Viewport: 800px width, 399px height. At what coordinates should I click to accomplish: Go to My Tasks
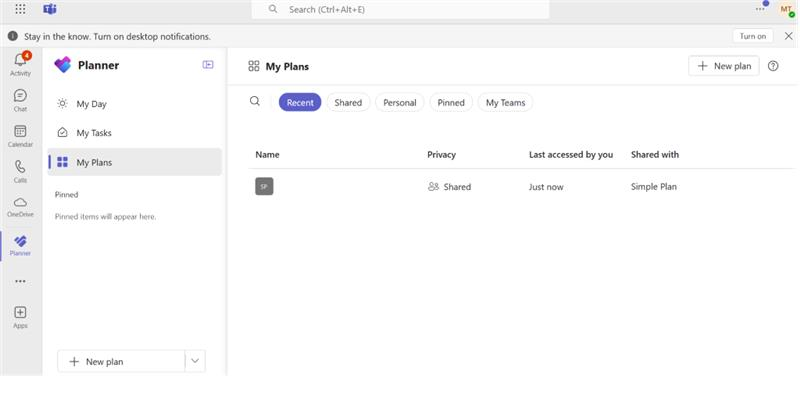click(135, 133)
